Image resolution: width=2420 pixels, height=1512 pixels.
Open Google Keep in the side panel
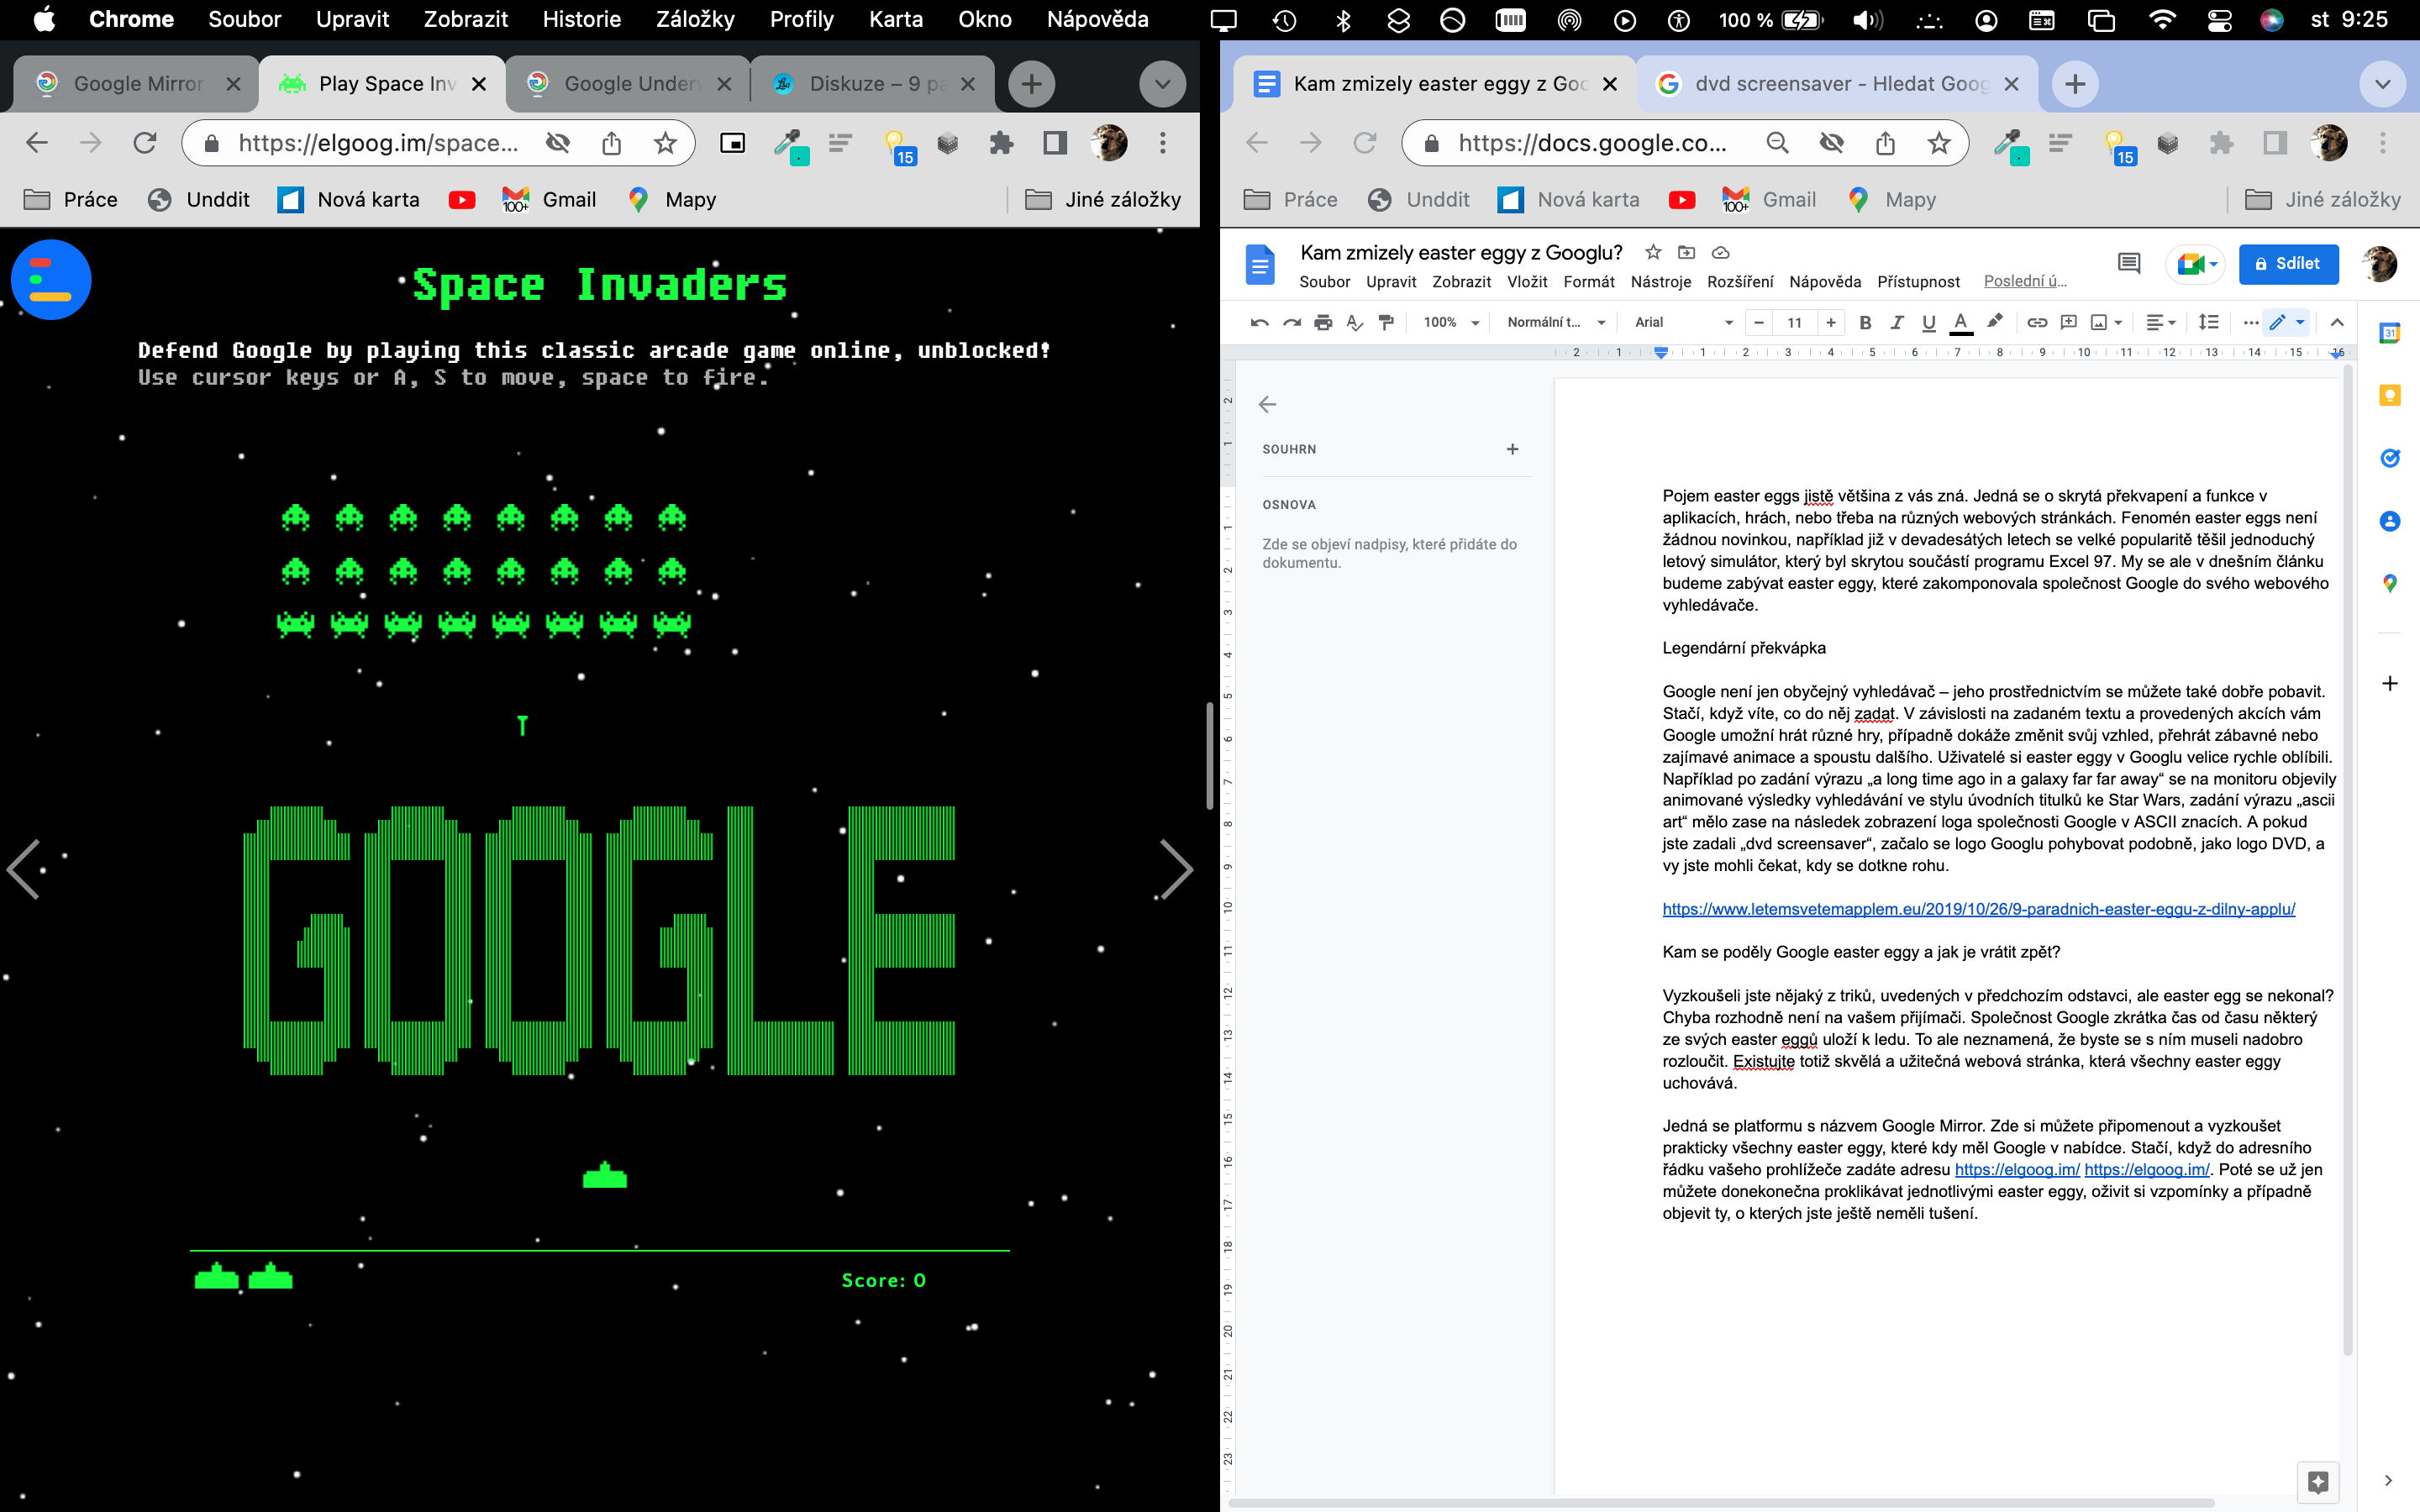pos(2389,396)
